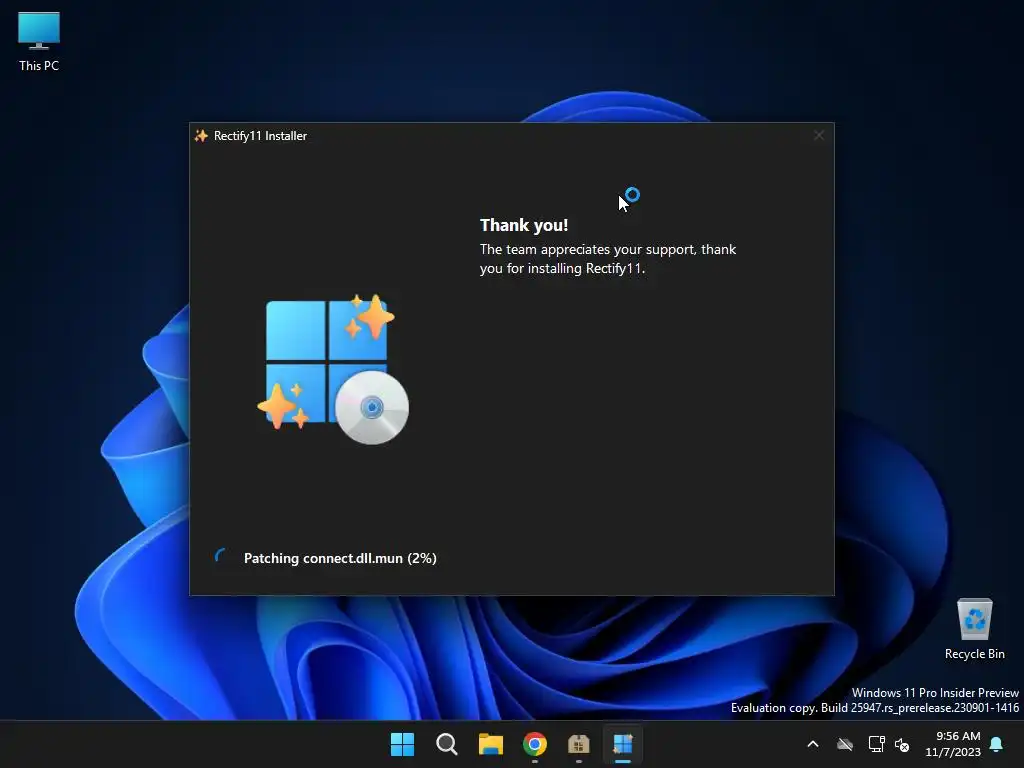The image size is (1024, 768).
Task: Launch File Explorer from taskbar
Action: pyautogui.click(x=490, y=744)
